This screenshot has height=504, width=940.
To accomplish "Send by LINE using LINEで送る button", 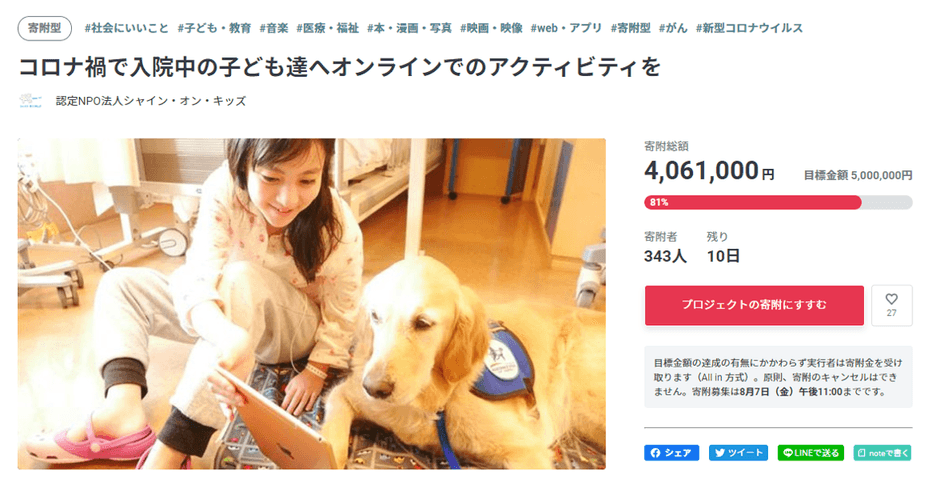I will [811, 452].
